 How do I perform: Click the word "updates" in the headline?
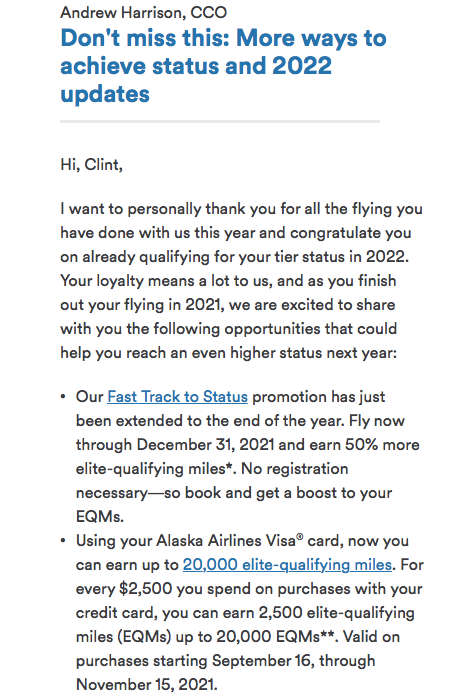coord(105,94)
